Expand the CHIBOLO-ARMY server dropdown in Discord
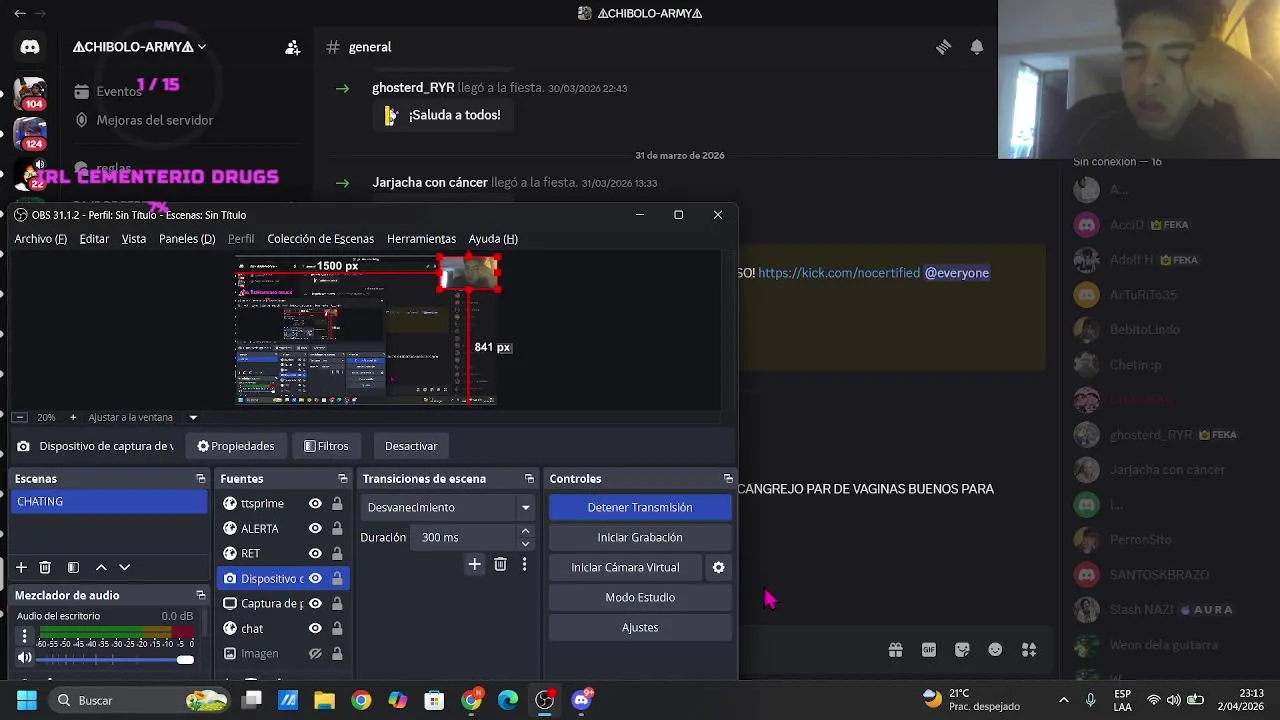The image size is (1280, 720). (x=139, y=47)
